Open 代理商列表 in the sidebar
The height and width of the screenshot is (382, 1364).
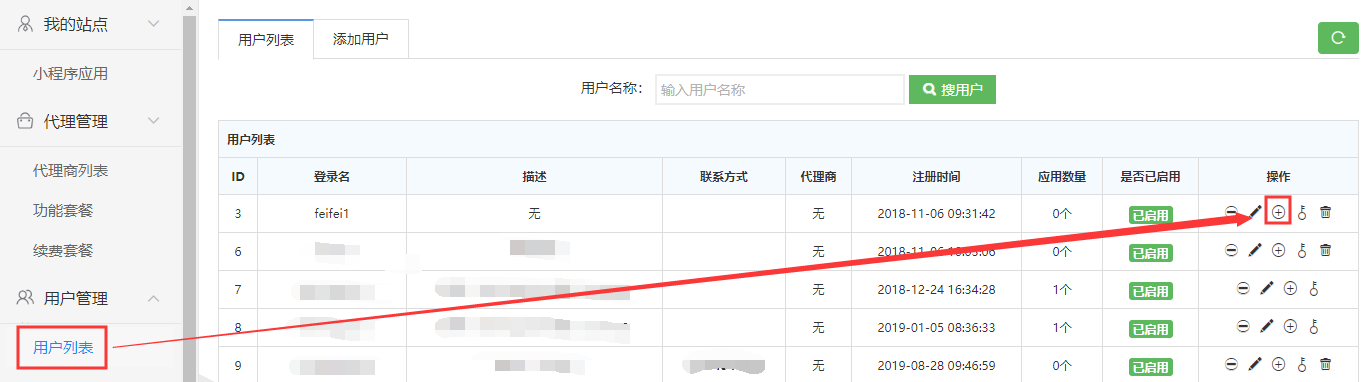(x=70, y=171)
